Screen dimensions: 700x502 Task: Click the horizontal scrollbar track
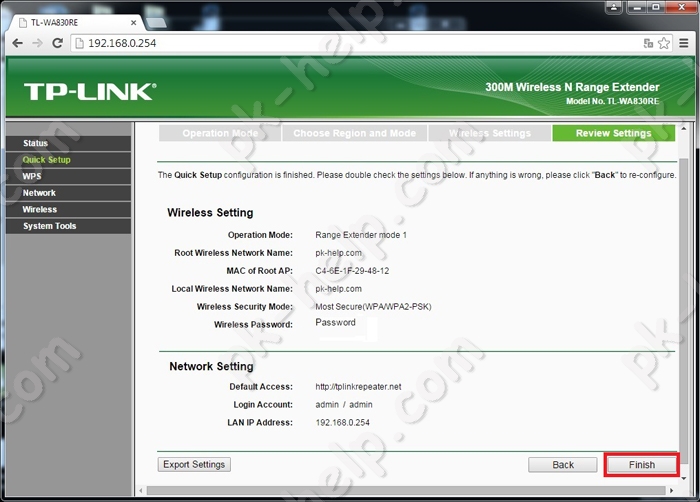(x=406, y=490)
